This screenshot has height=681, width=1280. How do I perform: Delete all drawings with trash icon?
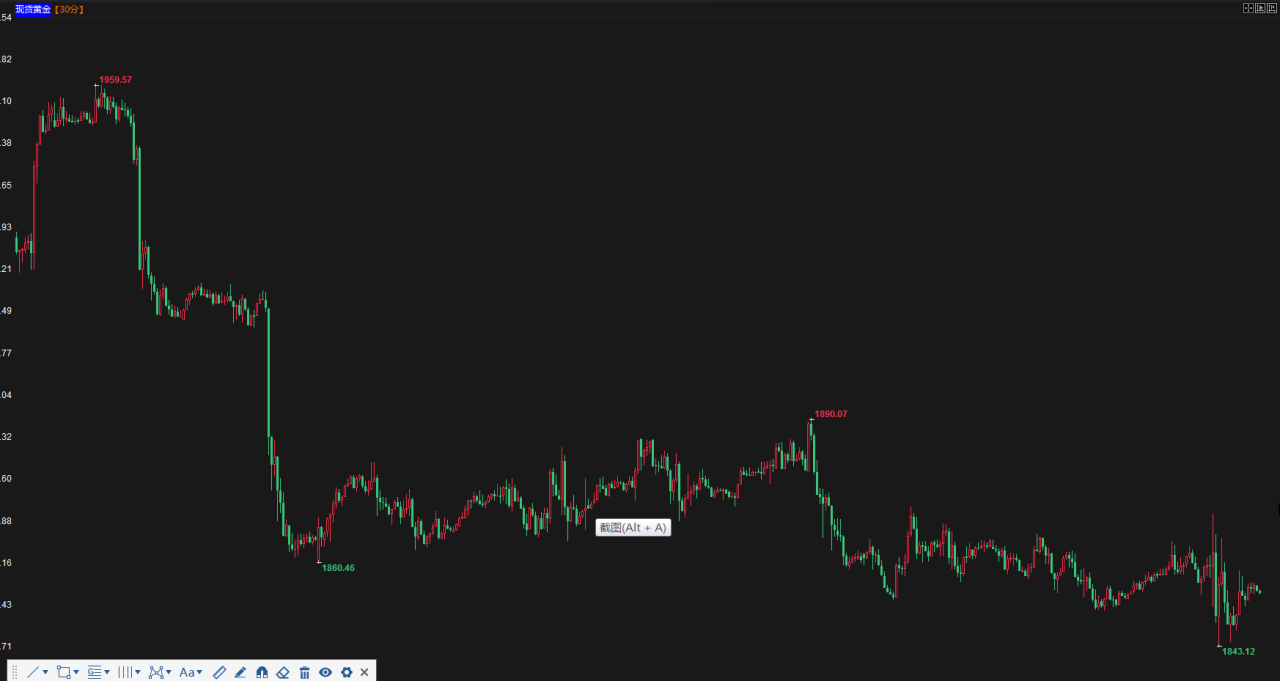click(305, 672)
